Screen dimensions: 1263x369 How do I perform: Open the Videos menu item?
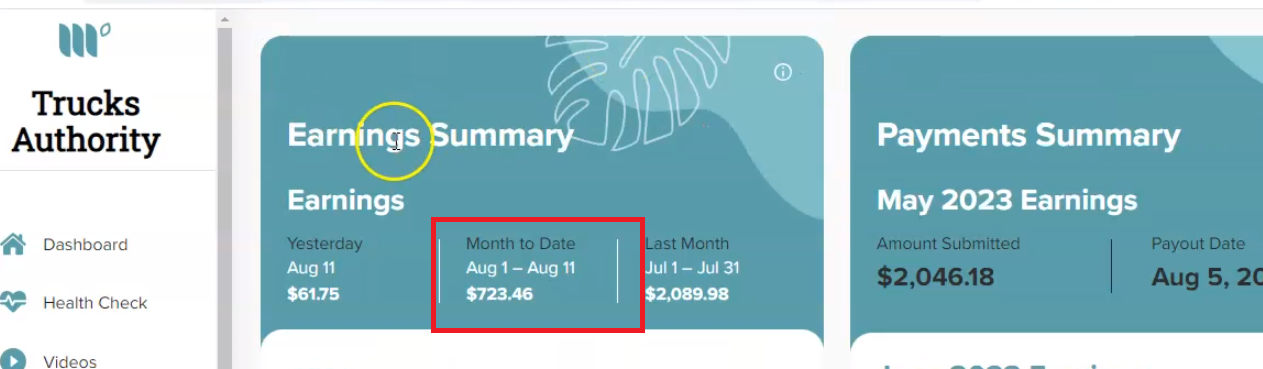pos(70,361)
